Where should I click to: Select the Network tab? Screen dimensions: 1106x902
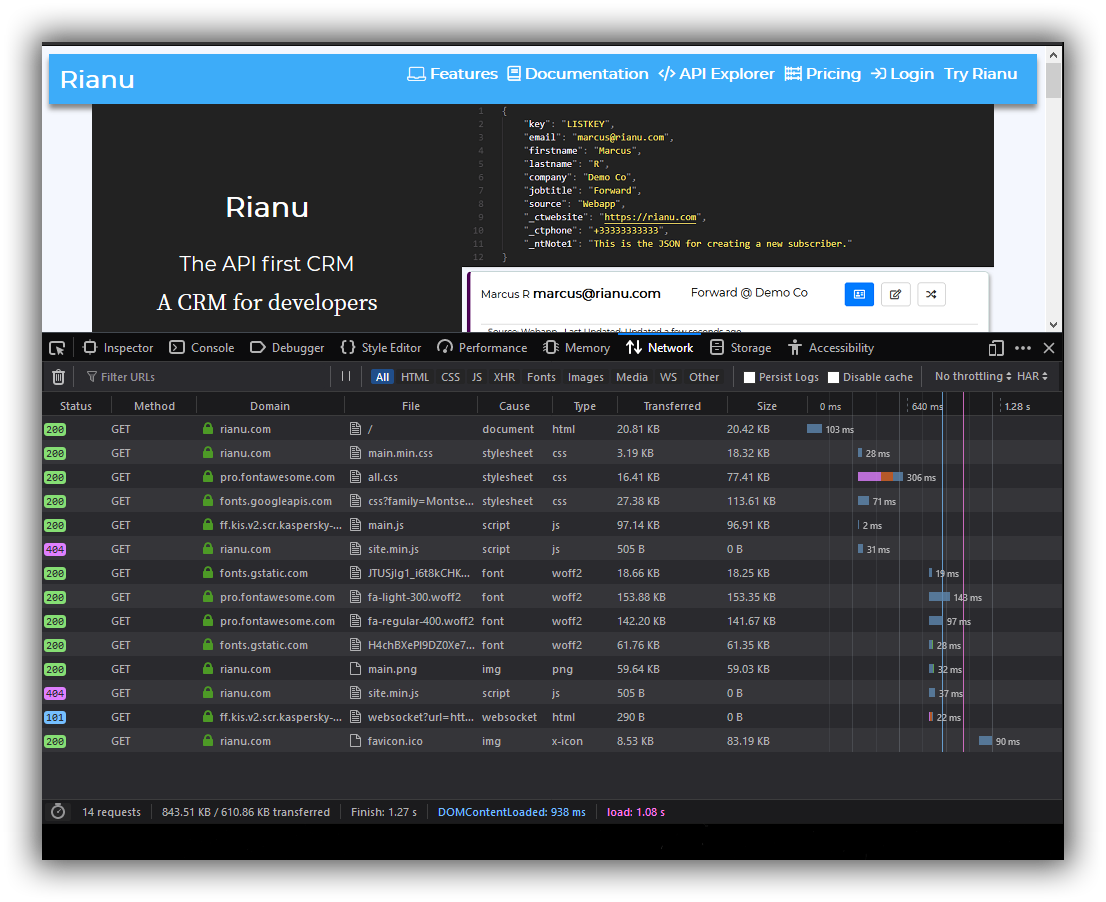click(x=660, y=348)
